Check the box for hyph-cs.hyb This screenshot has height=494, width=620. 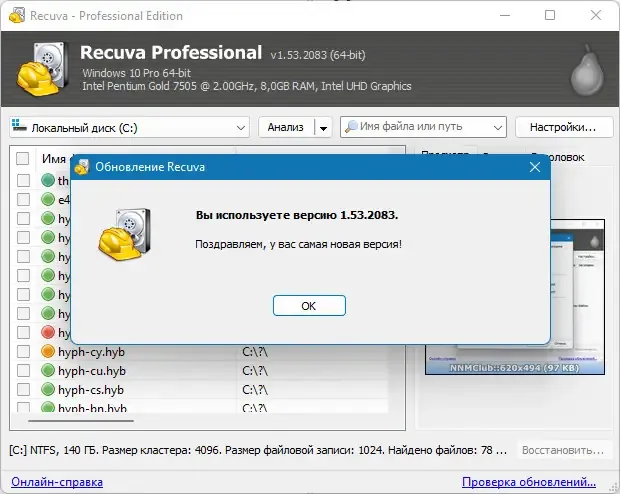pos(23,389)
